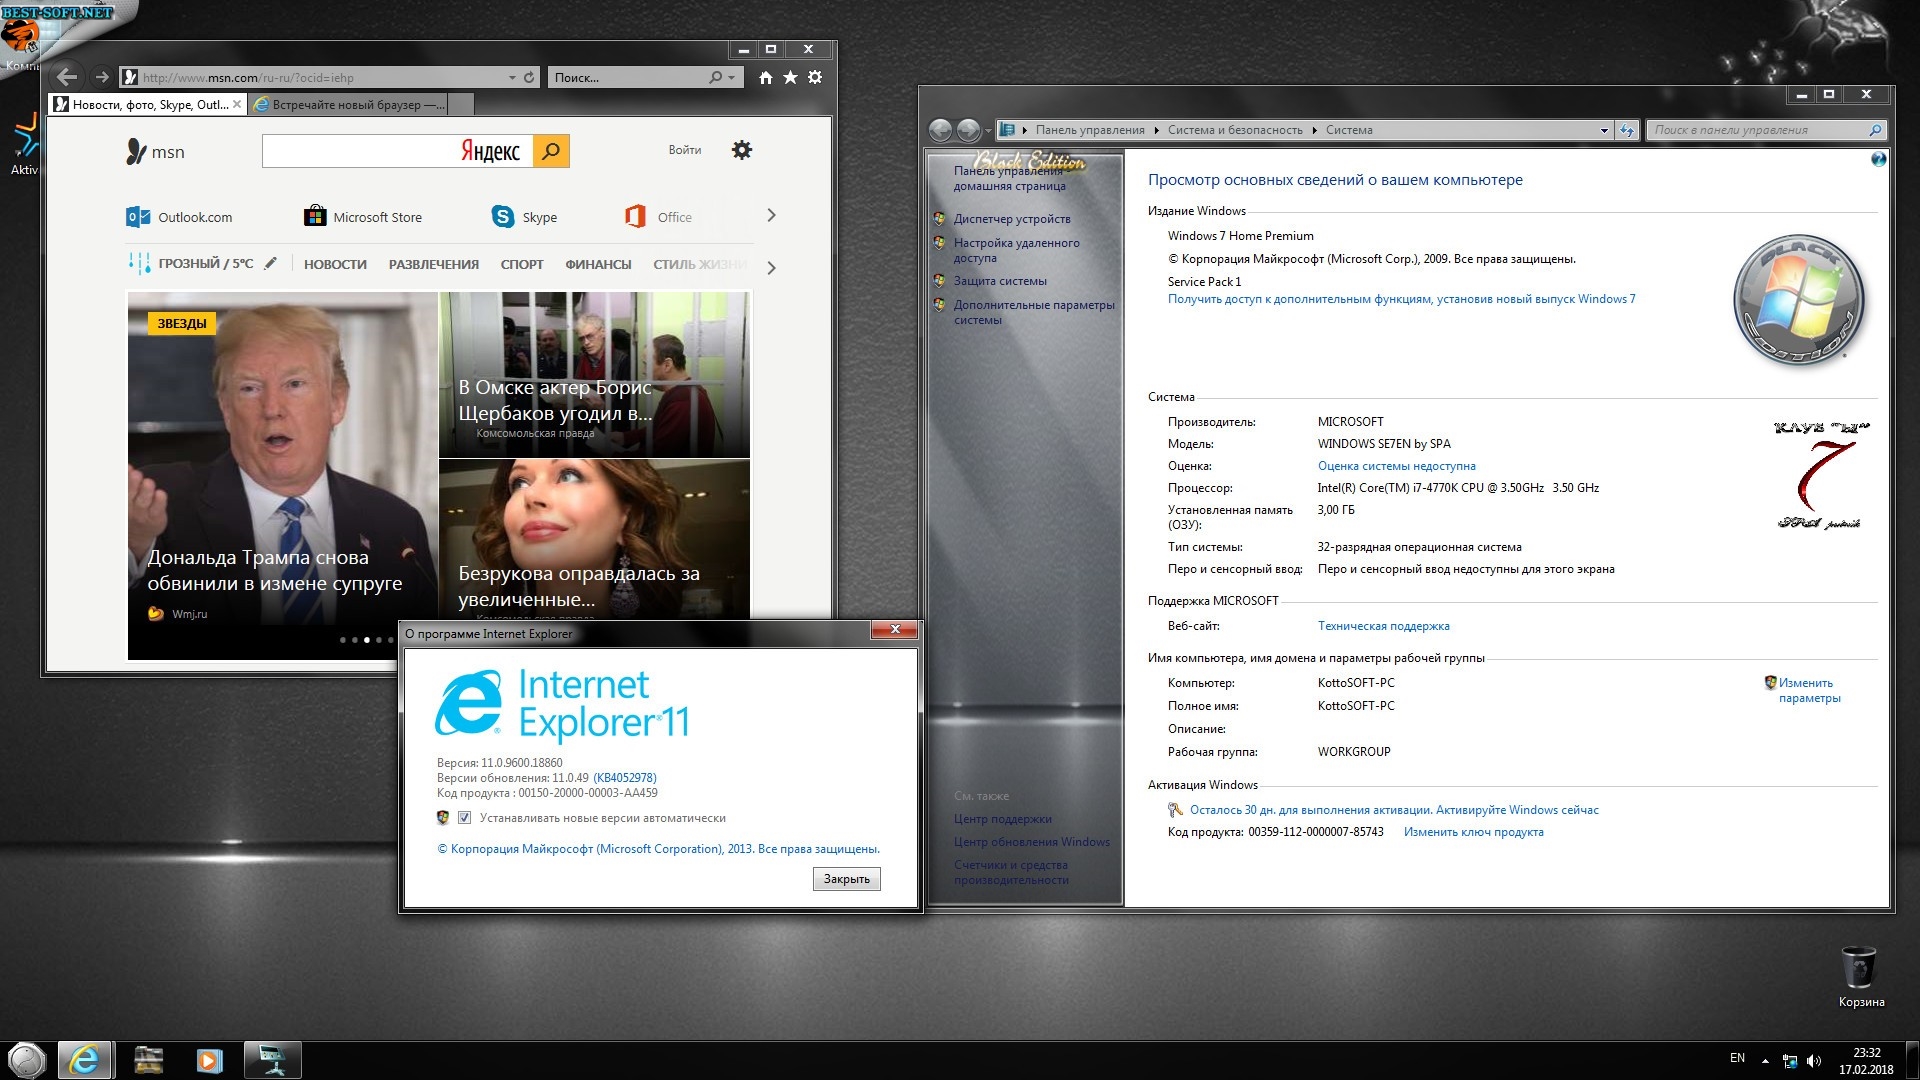
Task: Expand the IE address bar dropdown
Action: tap(512, 77)
